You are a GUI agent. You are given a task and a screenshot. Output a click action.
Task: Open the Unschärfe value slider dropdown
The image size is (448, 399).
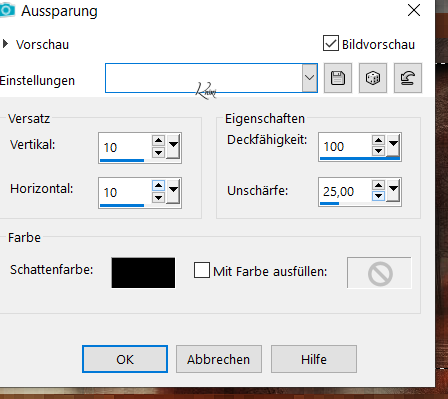pos(393,190)
